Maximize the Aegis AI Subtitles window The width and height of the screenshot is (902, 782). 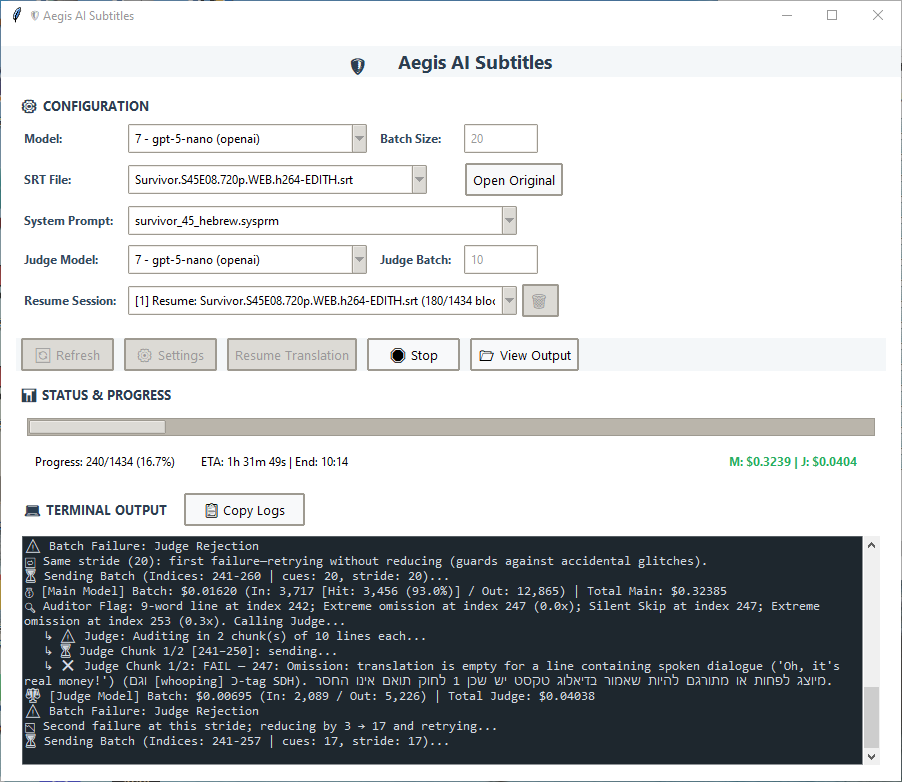click(832, 16)
